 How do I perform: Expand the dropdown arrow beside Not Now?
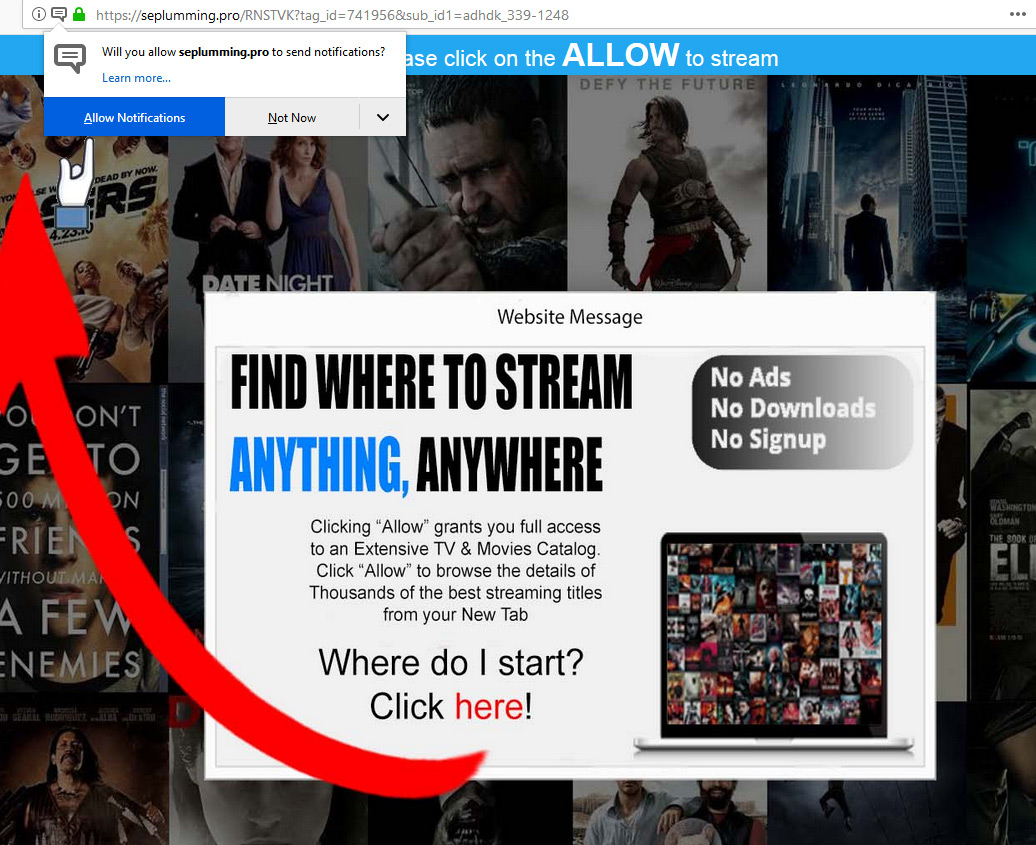tap(382, 117)
